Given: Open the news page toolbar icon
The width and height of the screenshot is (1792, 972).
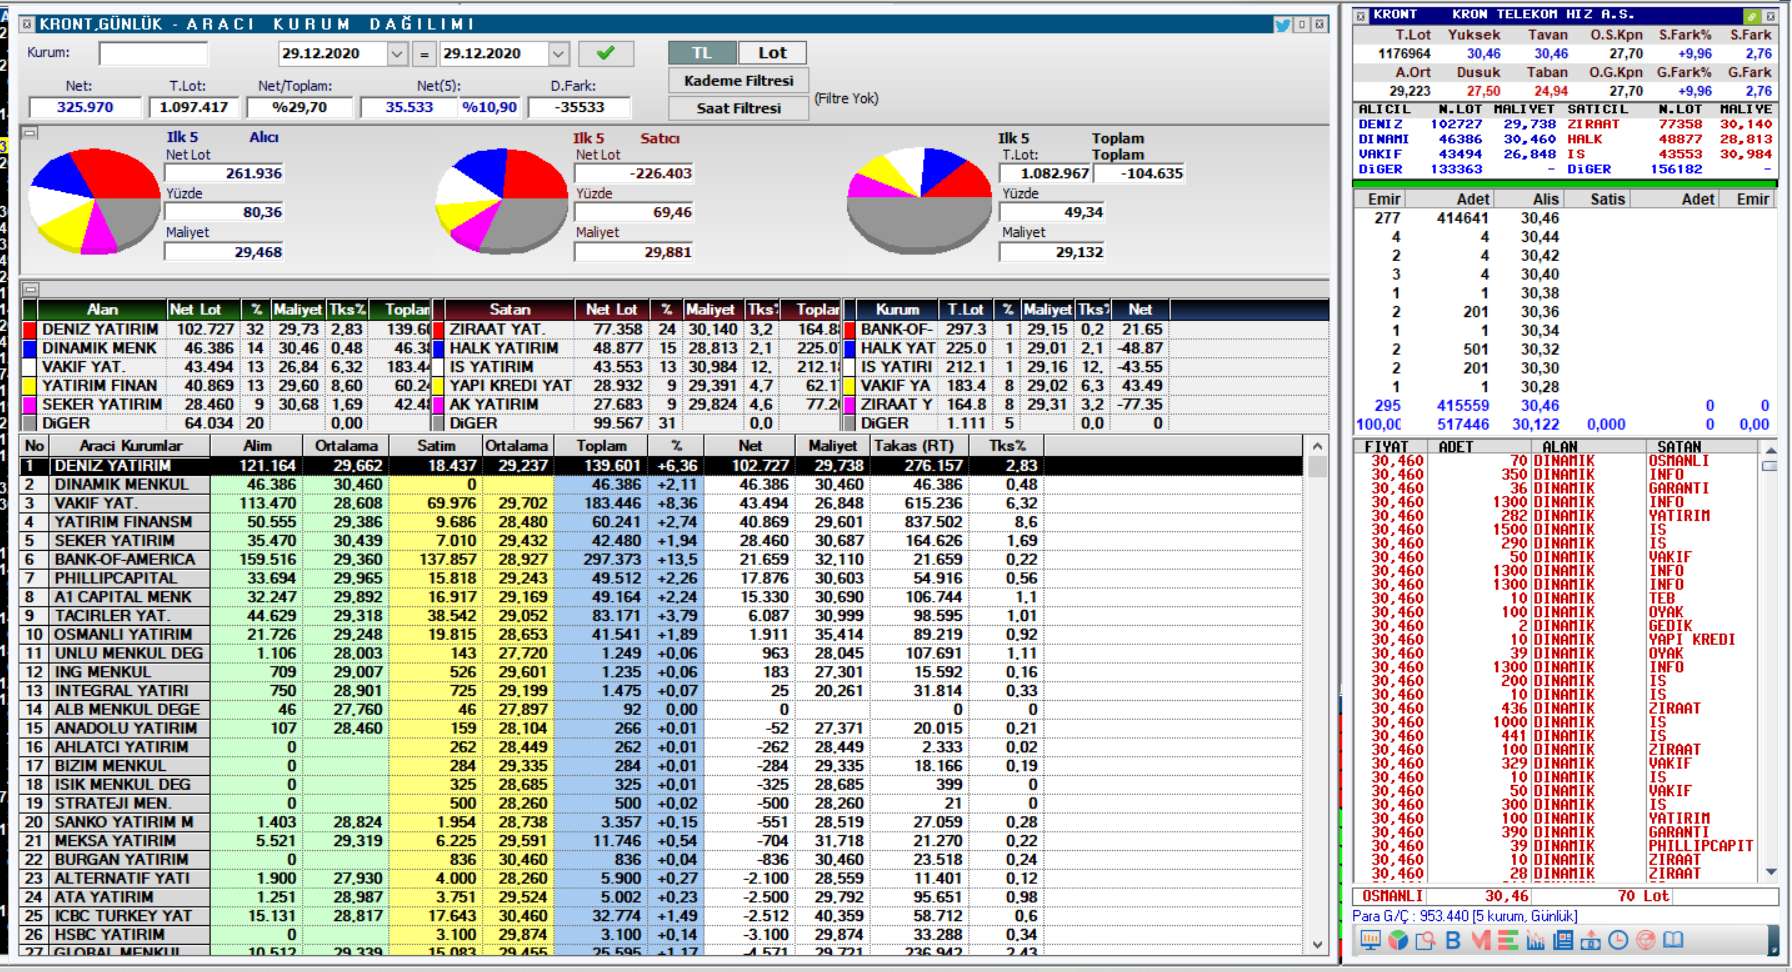Looking at the screenshot, I should [1563, 940].
